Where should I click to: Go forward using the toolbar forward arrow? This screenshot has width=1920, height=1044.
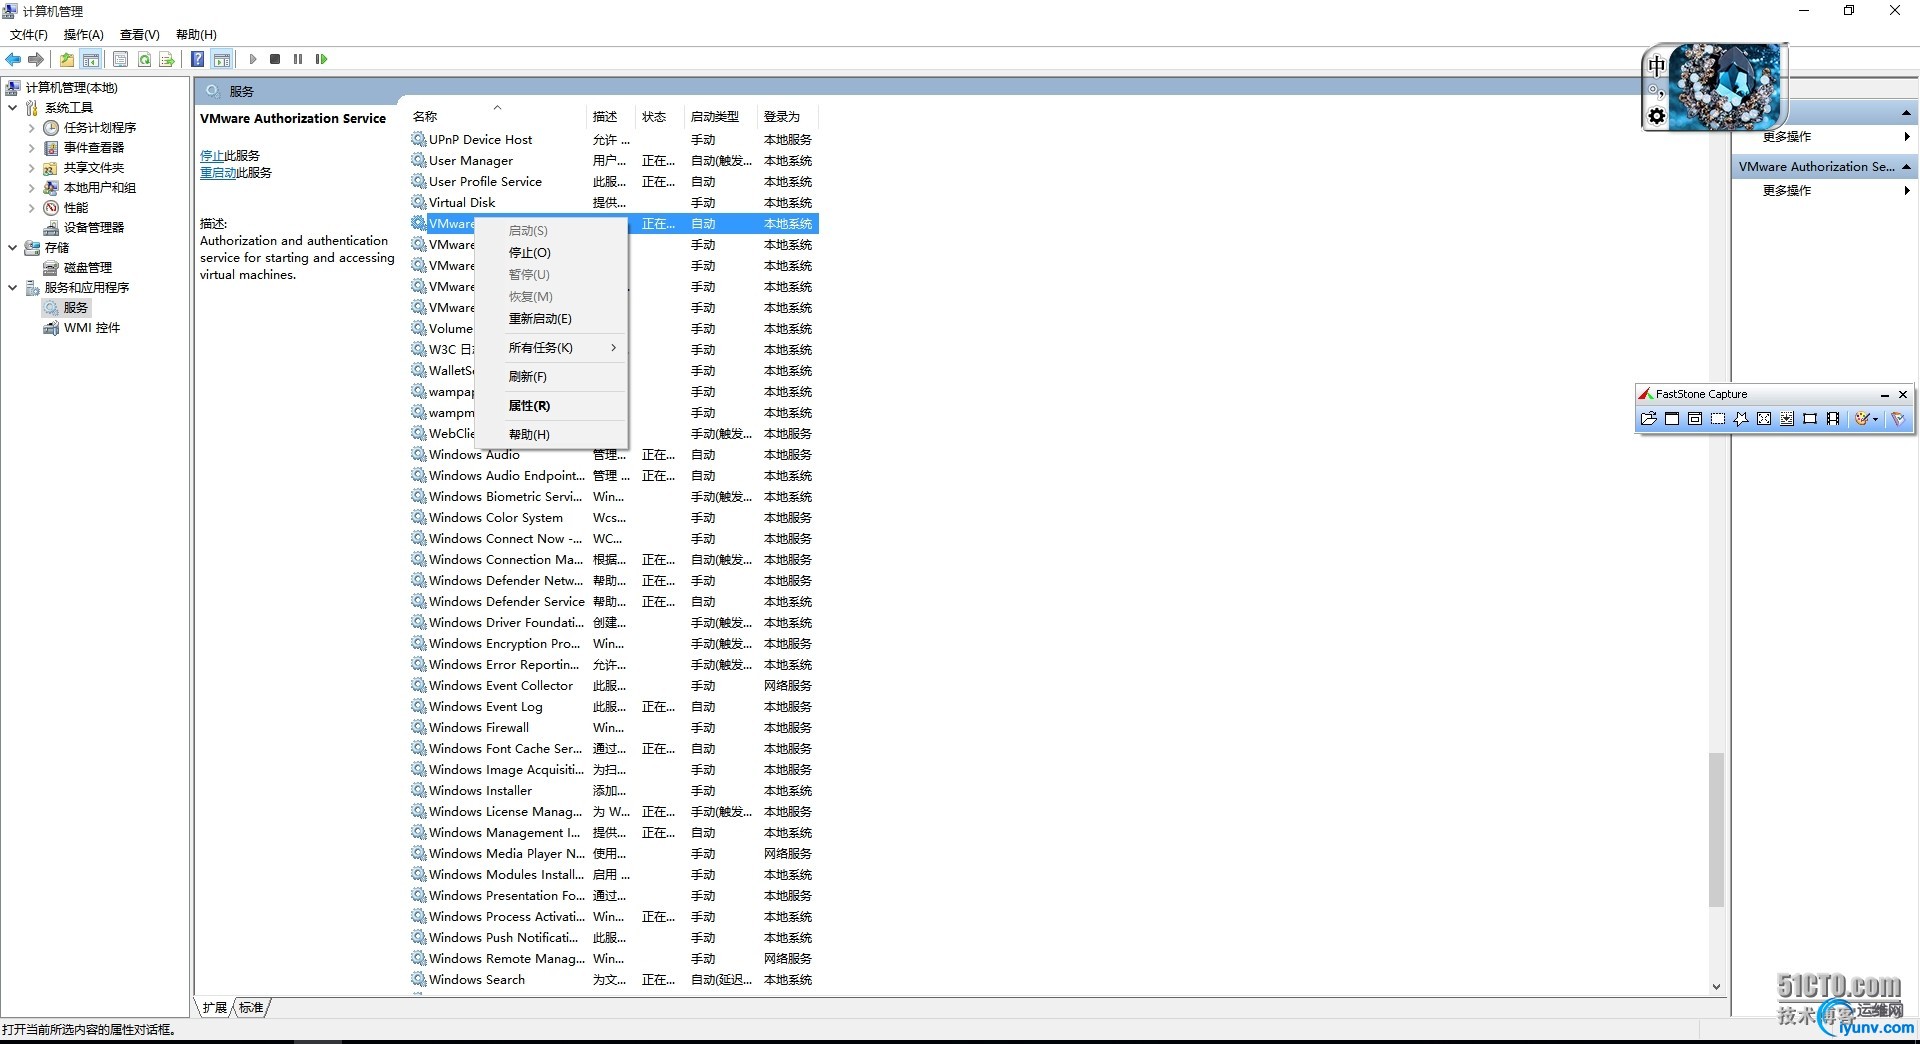coord(36,59)
